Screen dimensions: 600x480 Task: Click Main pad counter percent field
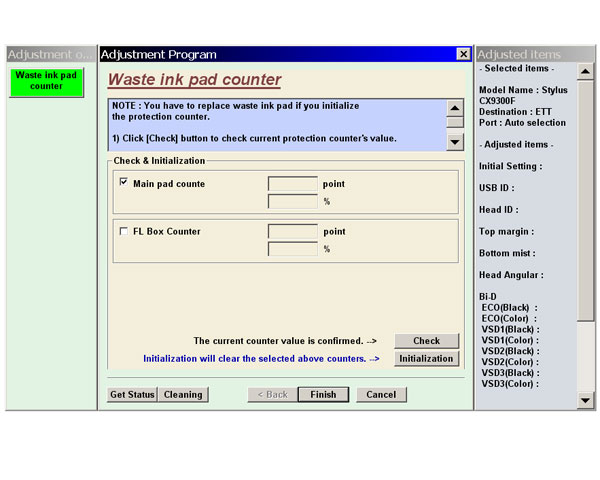click(293, 201)
